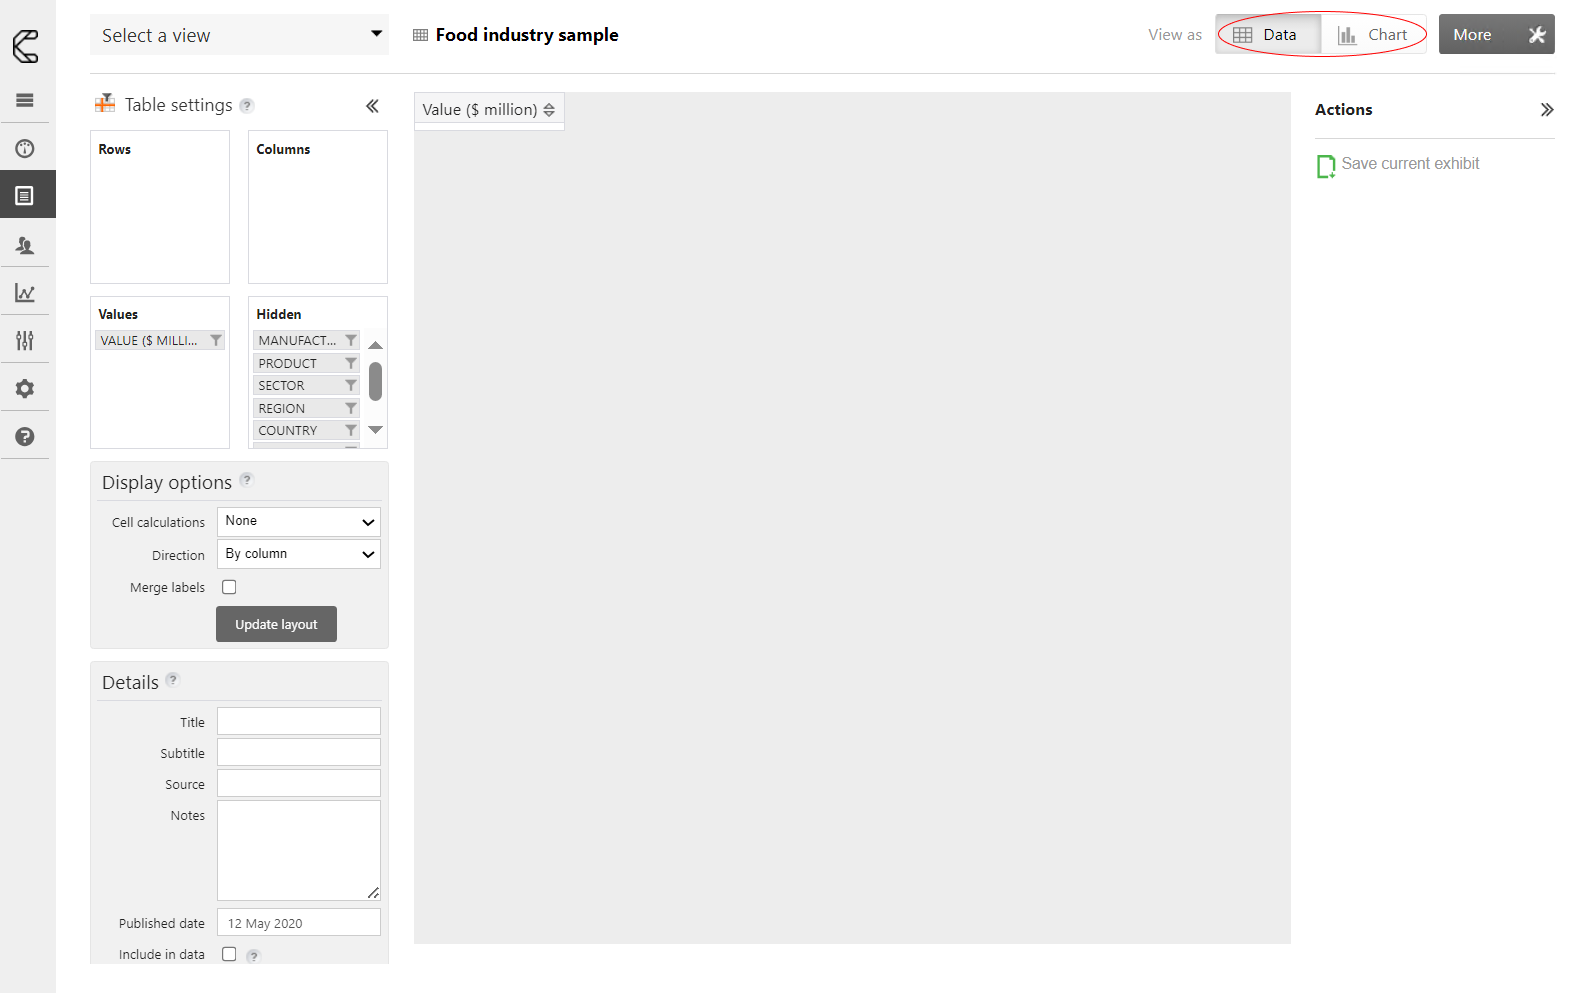Click into the Title input field
The width and height of the screenshot is (1577, 993).
[x=298, y=721]
